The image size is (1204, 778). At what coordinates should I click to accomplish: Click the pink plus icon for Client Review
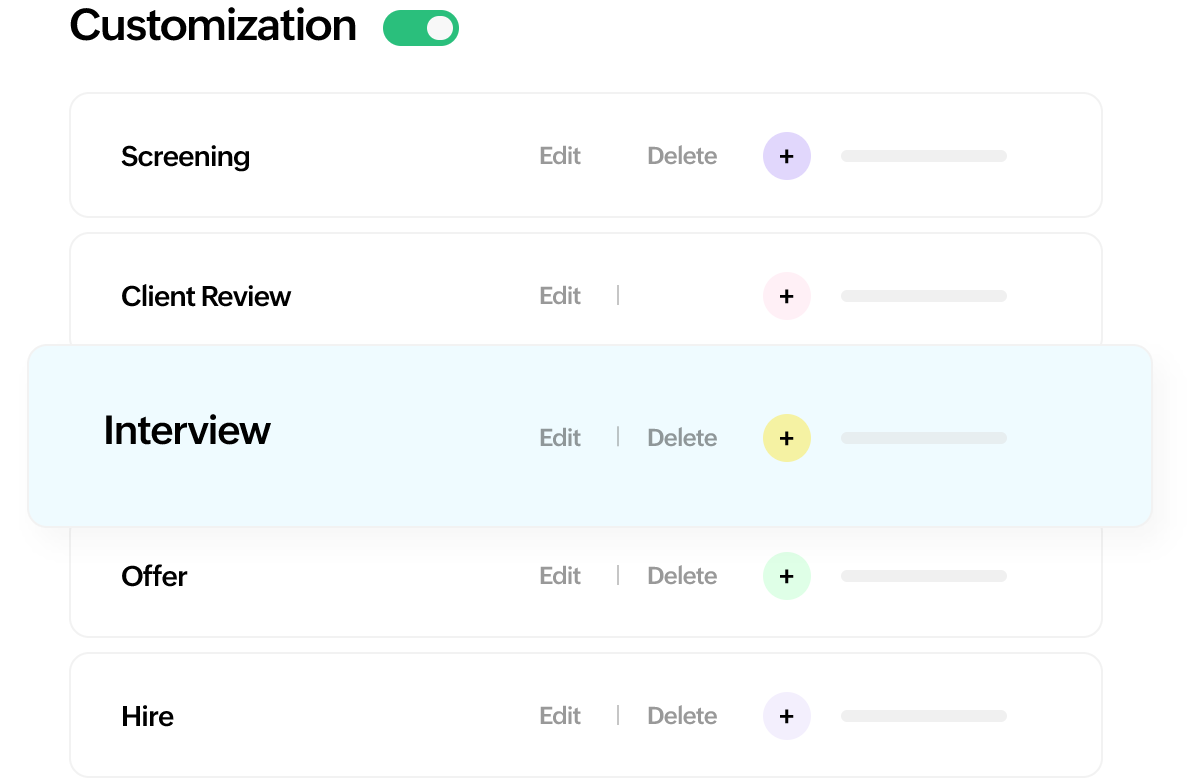[x=787, y=296]
